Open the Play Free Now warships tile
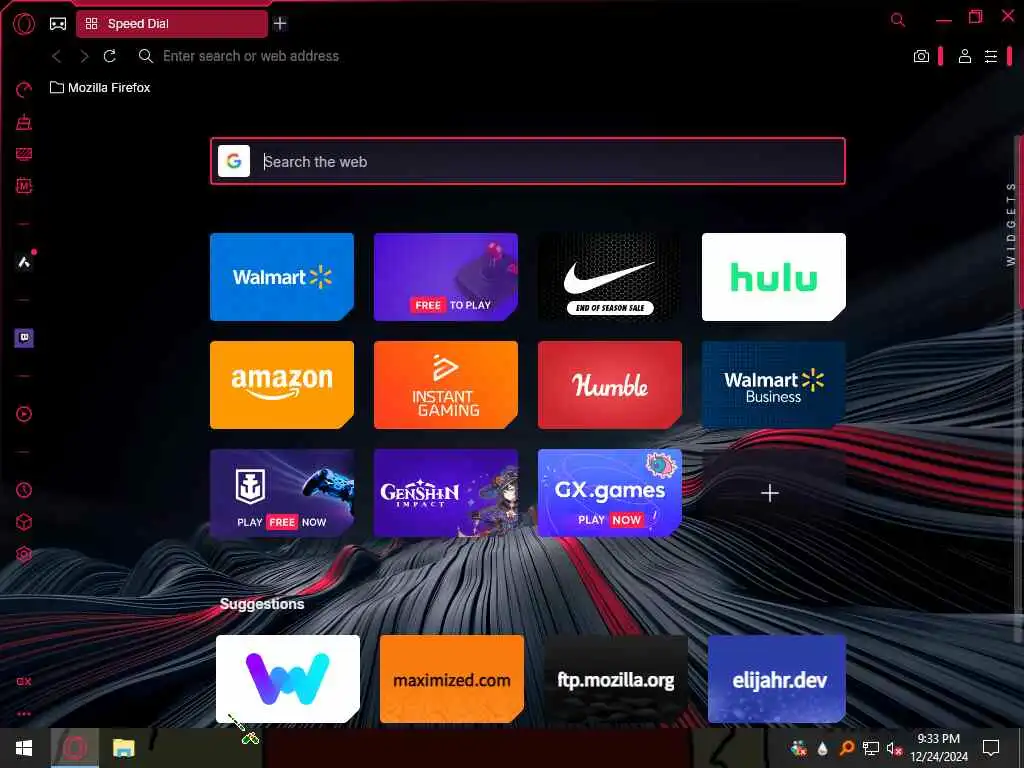This screenshot has height=768, width=1024. click(x=281, y=493)
